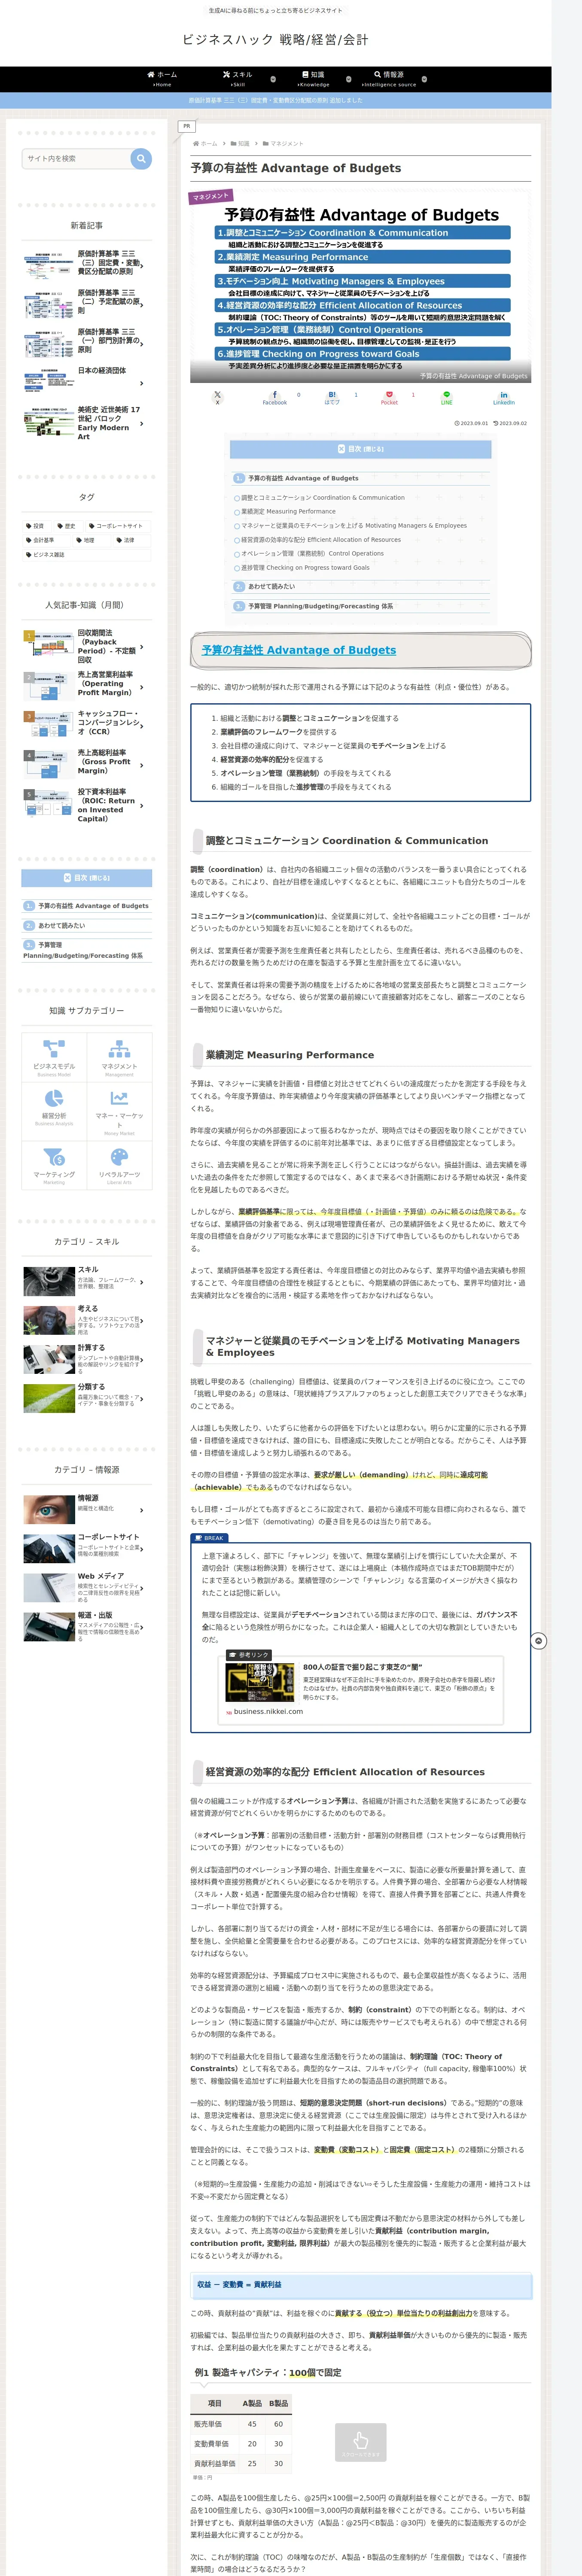The height and width of the screenshot is (2576, 582).
Task: Open the 知識 Knowledge nav menu item
Action: [313, 79]
